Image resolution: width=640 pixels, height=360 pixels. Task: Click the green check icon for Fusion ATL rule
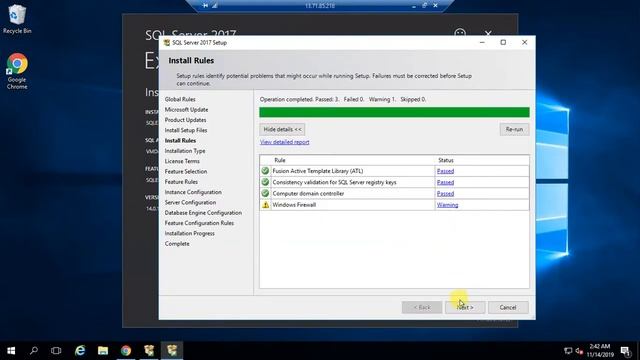pyautogui.click(x=265, y=171)
